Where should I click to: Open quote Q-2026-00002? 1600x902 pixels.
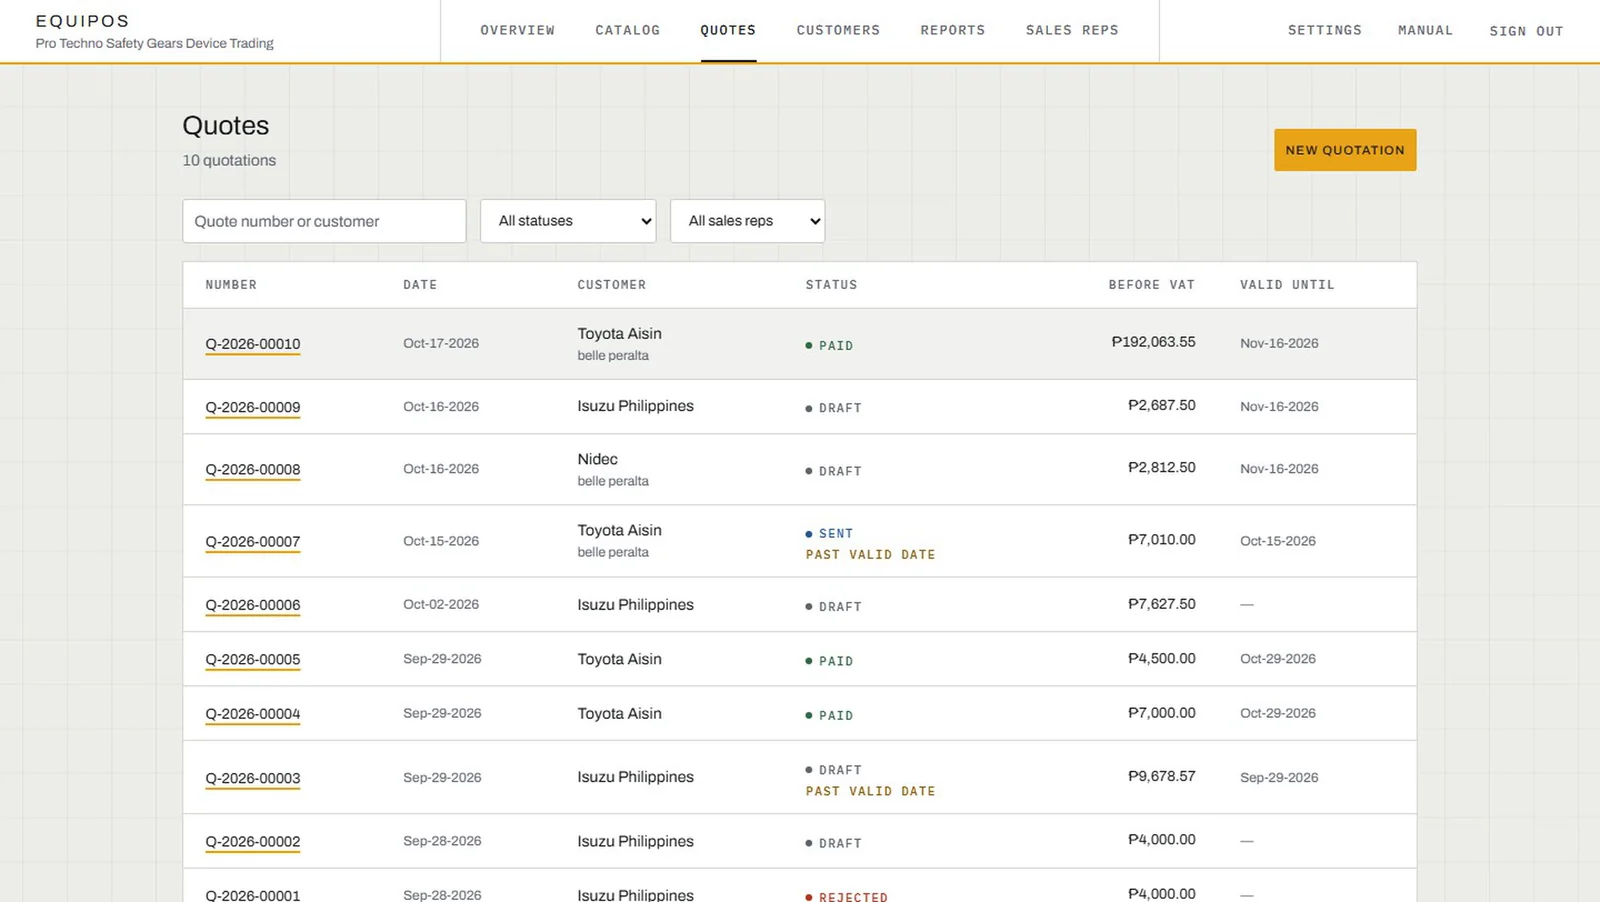253,842
